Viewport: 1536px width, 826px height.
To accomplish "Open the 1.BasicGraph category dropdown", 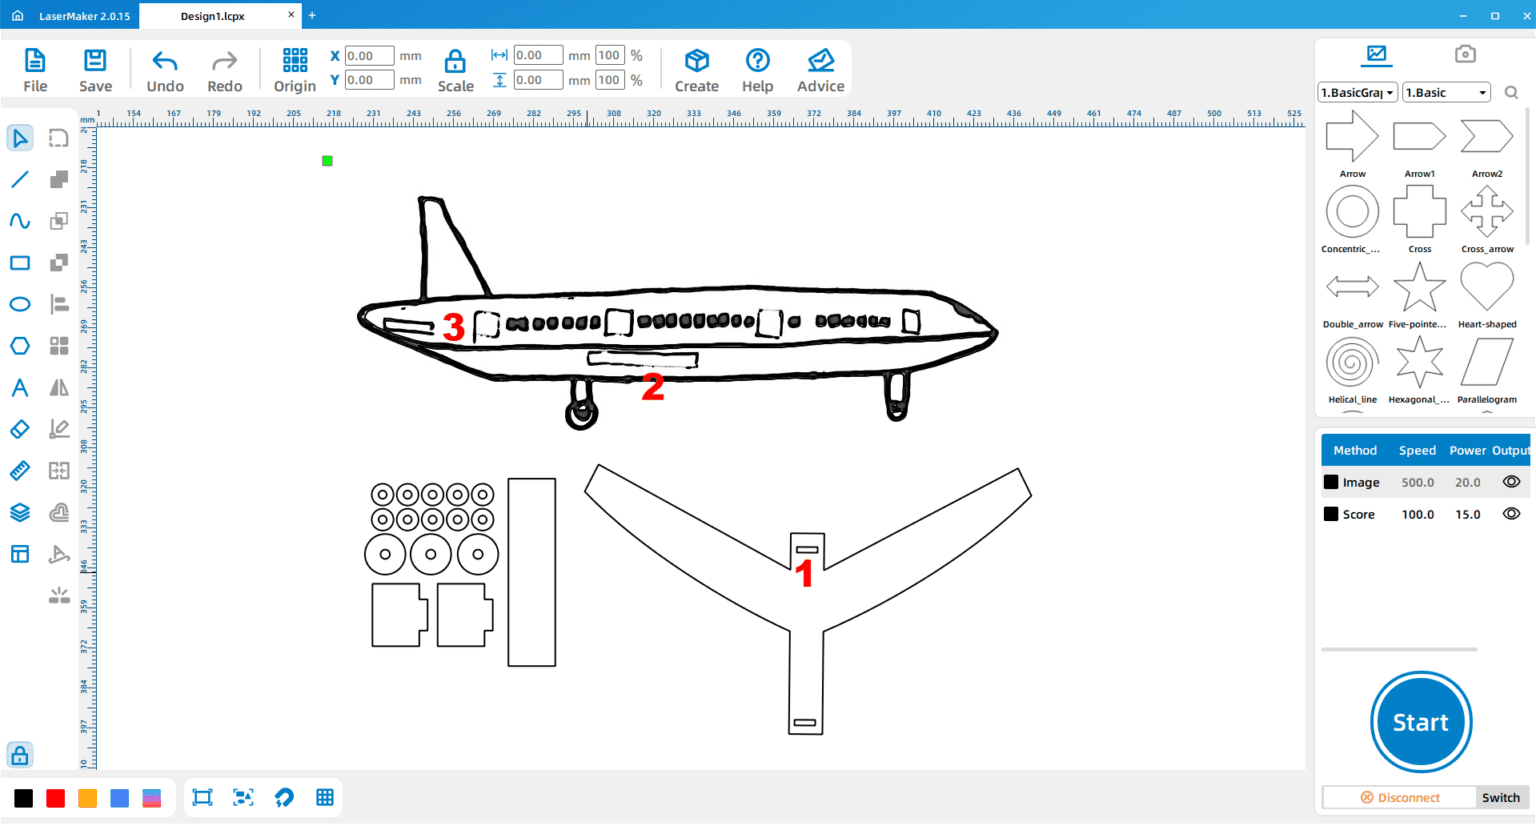I will coord(1357,91).
